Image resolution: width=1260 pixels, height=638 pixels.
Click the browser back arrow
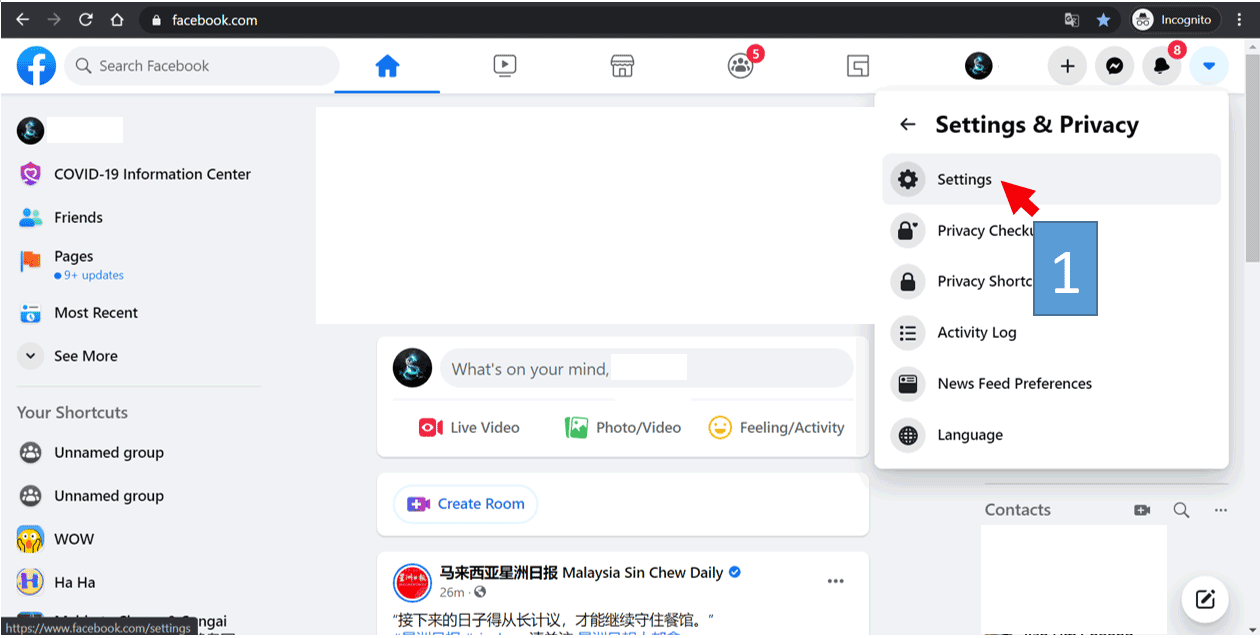coord(22,19)
